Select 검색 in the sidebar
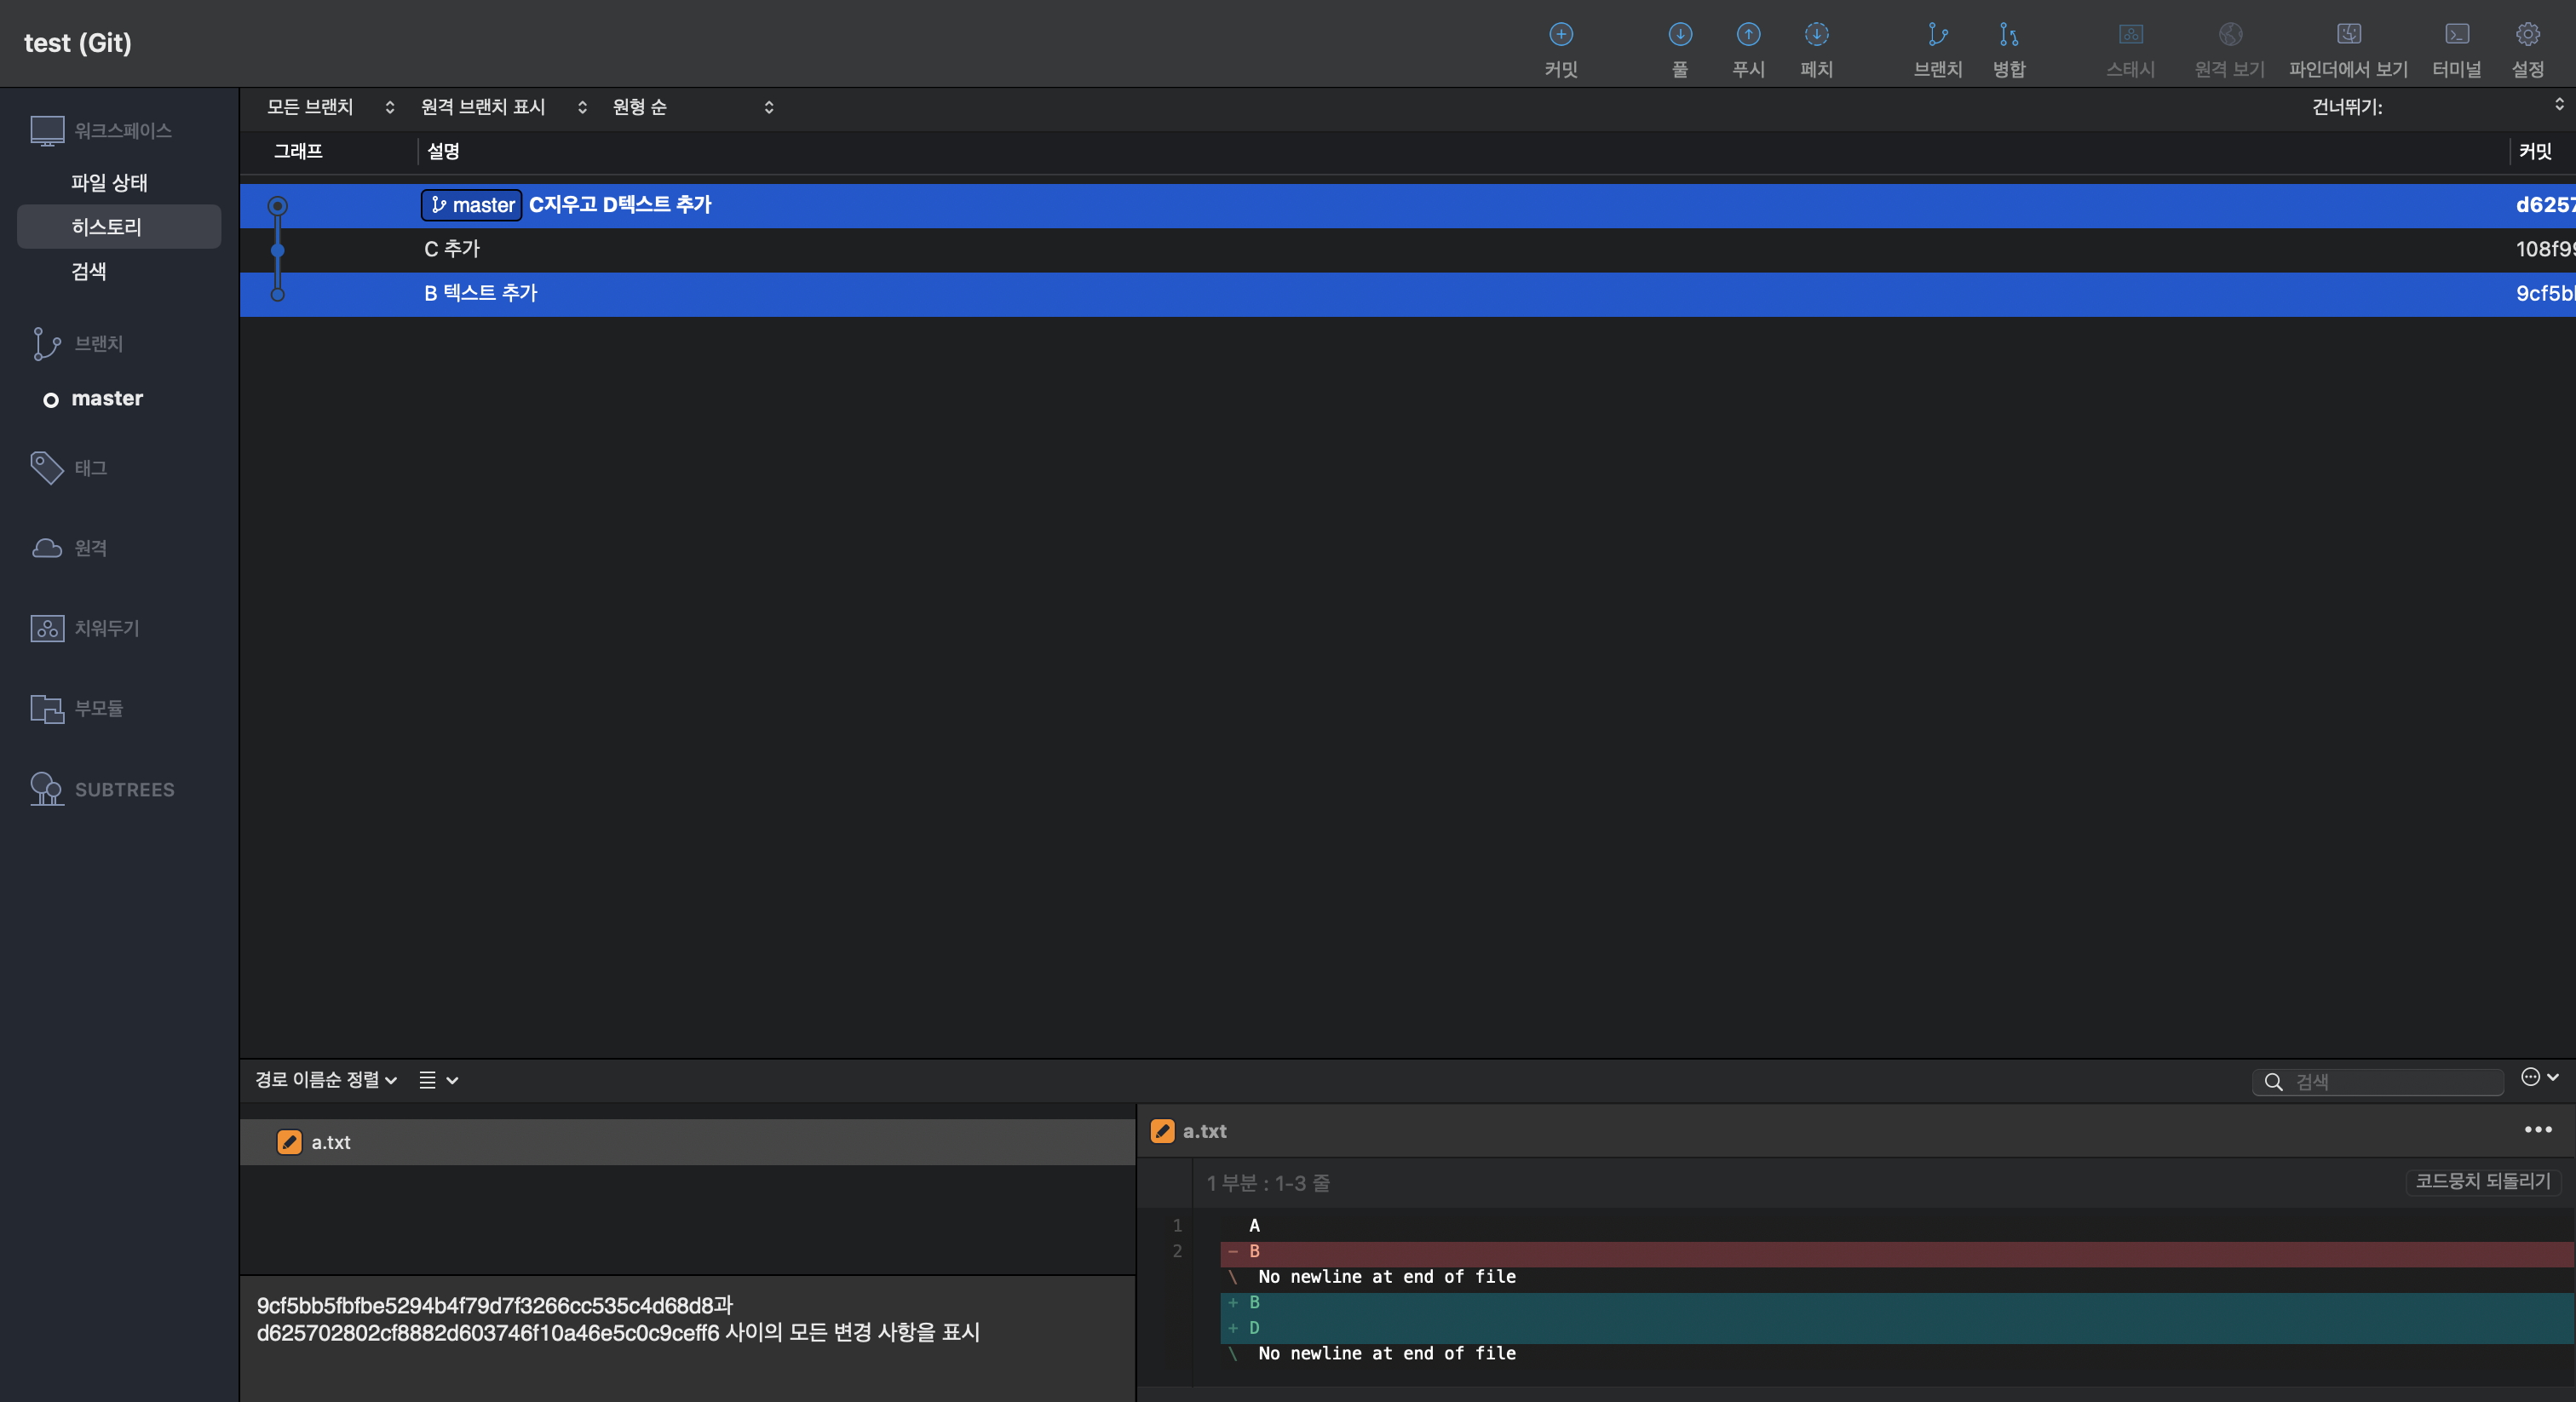 pos(89,271)
